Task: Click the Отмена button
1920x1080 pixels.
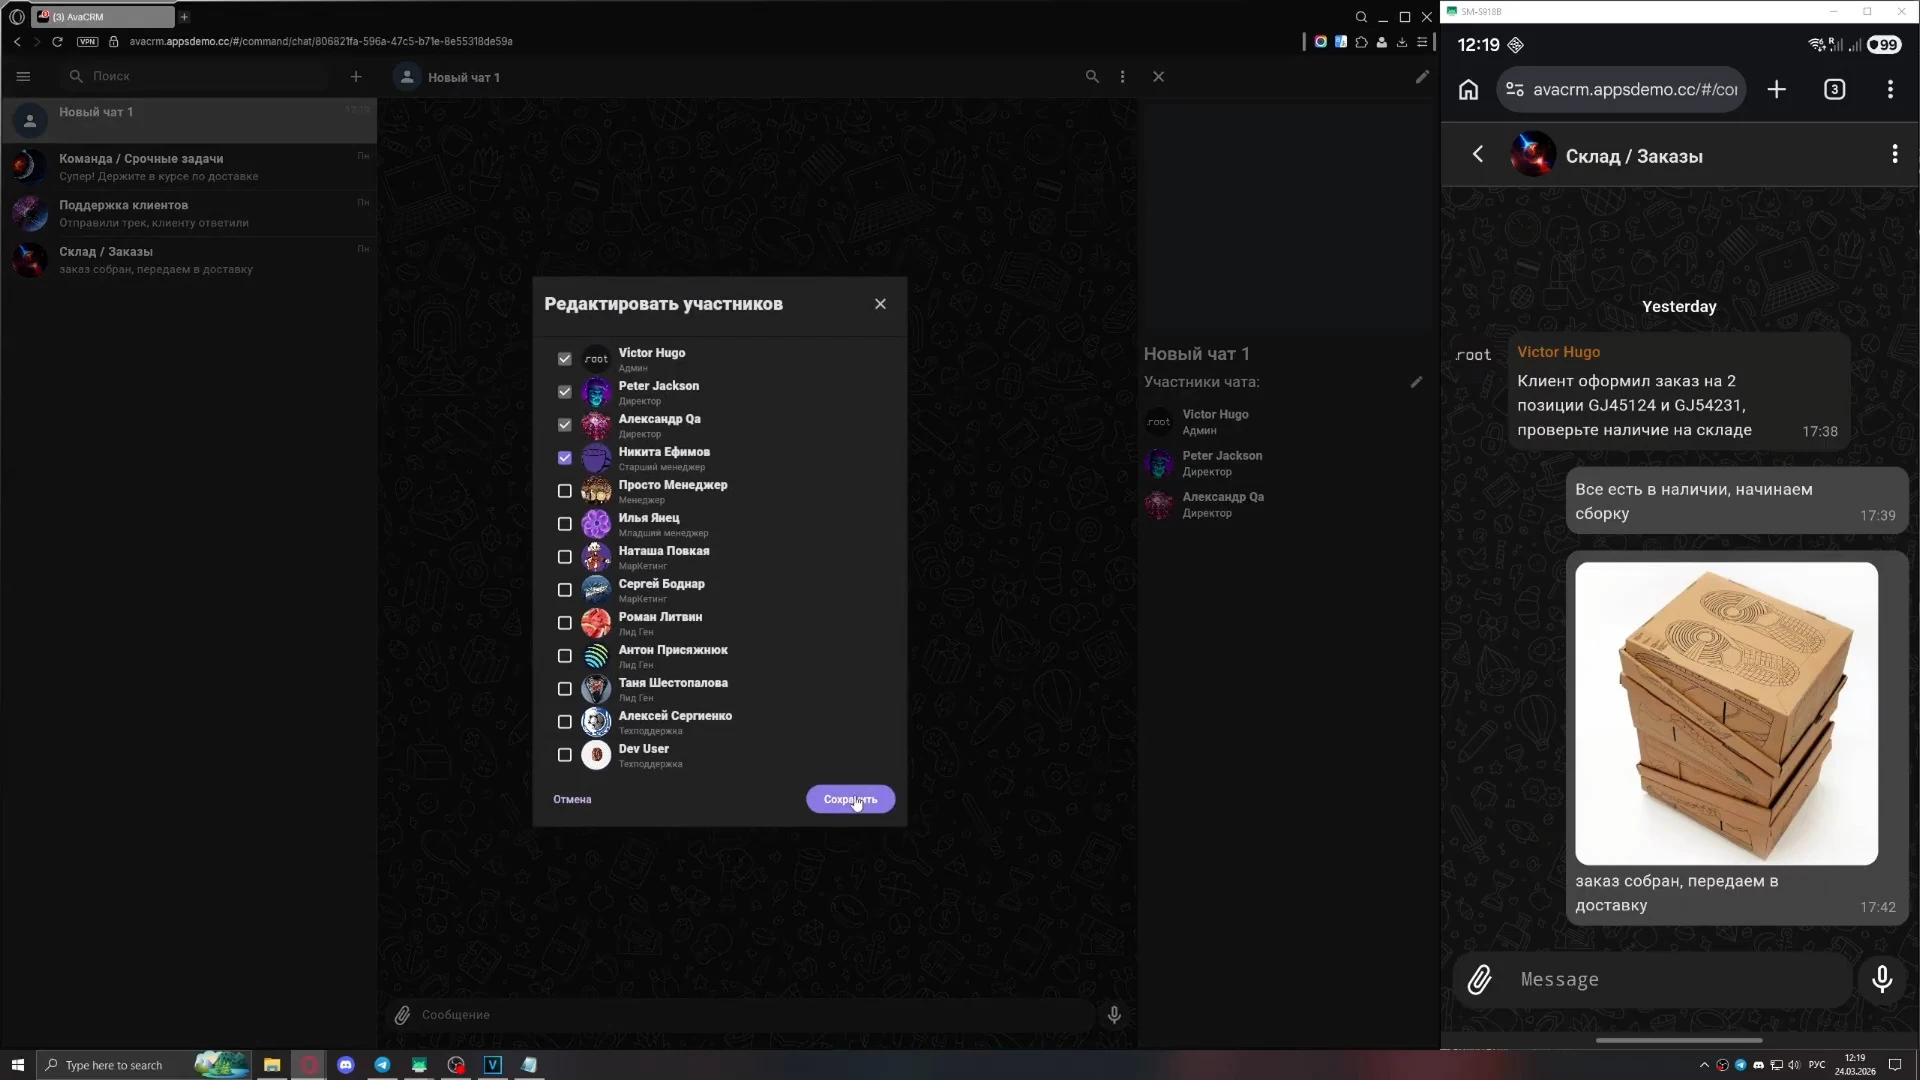Action: click(572, 799)
